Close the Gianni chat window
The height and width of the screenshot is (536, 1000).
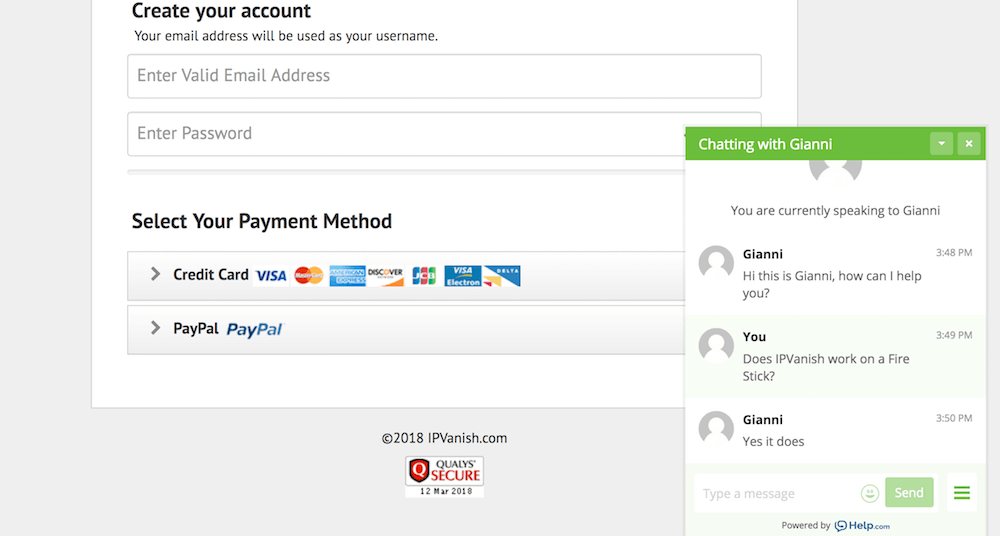[x=969, y=144]
